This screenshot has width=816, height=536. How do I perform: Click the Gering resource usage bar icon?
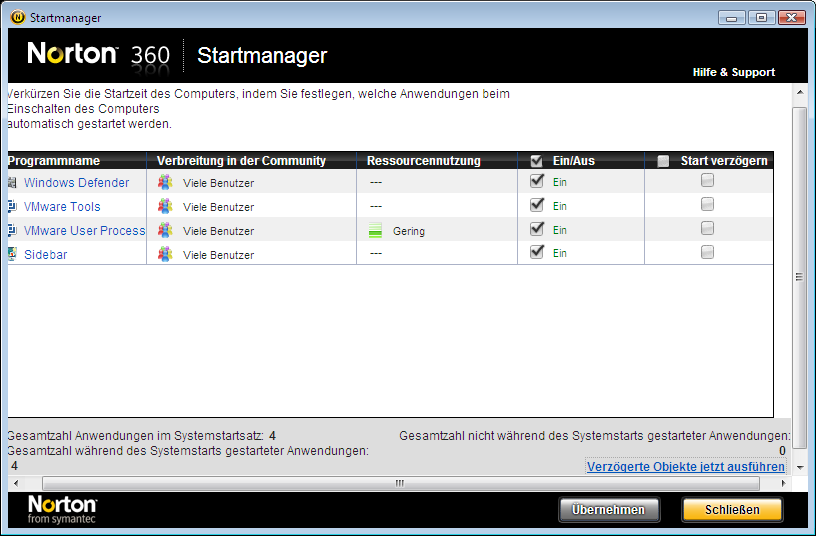point(375,230)
